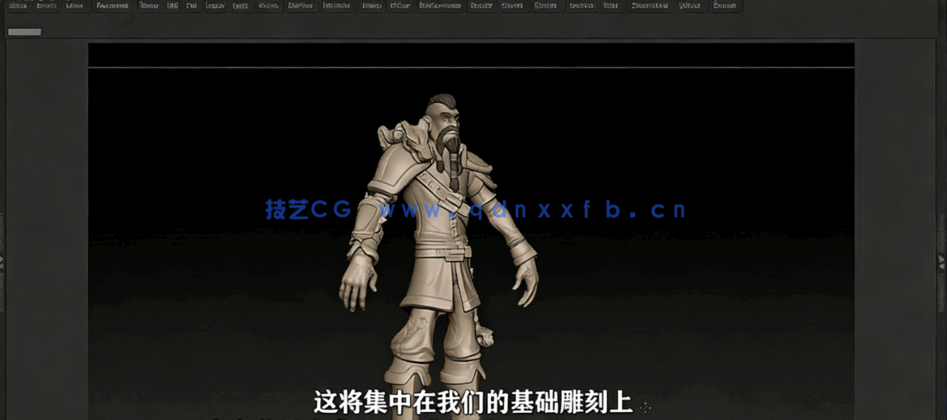This screenshot has width=947, height=420.
Task: Open the Draw menu
Action: click(149, 6)
